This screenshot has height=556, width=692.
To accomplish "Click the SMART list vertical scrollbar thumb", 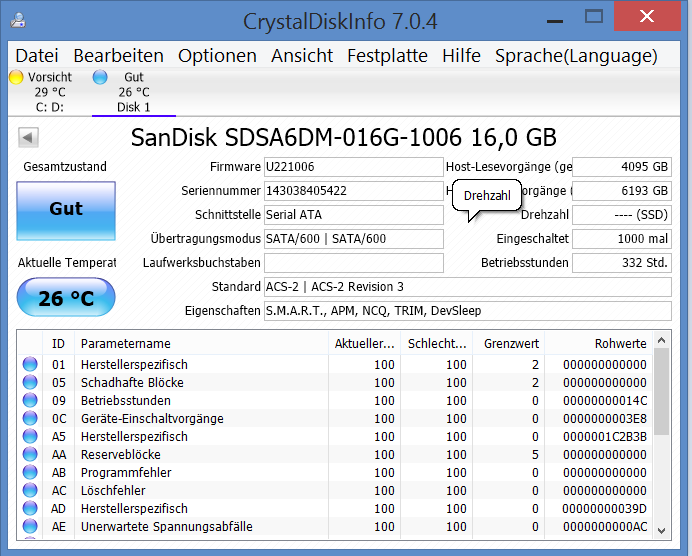I will [661, 392].
